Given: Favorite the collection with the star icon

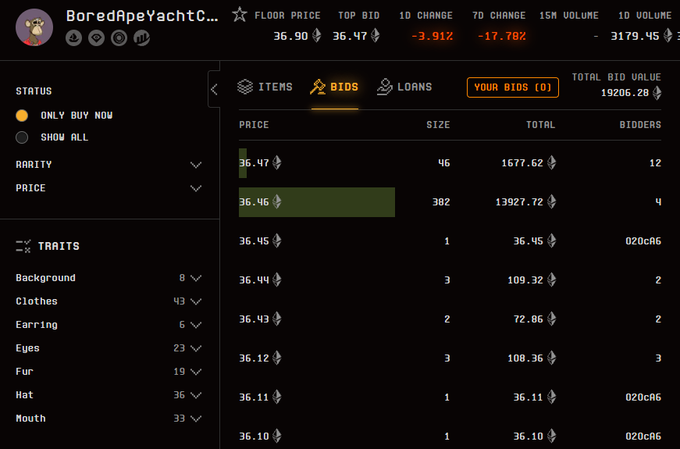Looking at the screenshot, I should pyautogui.click(x=239, y=15).
